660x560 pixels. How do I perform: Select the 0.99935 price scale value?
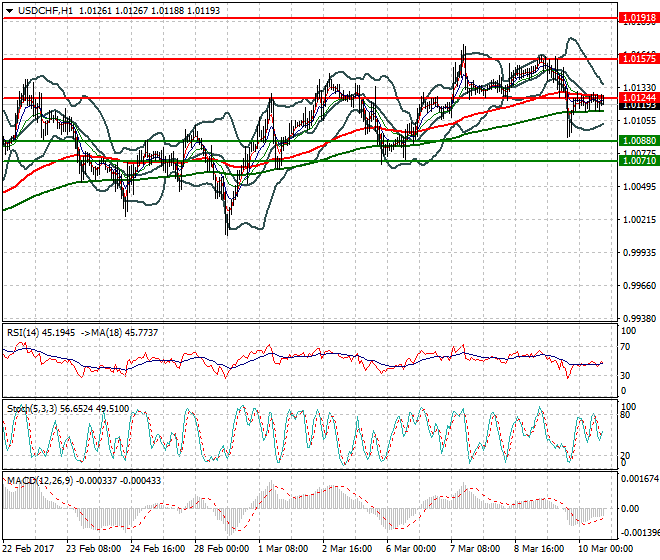639,253
